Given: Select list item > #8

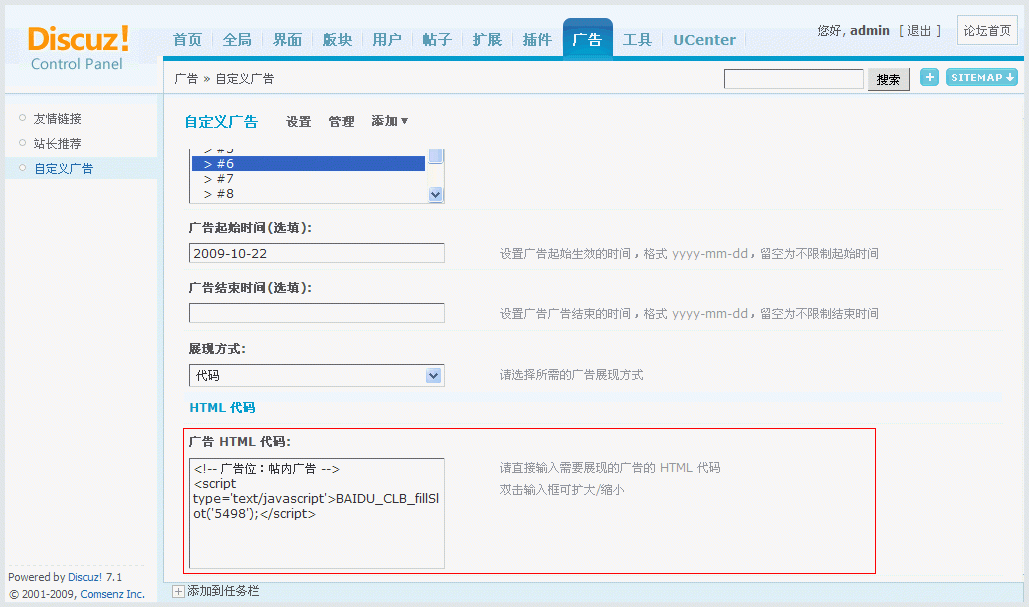Looking at the screenshot, I should click(308, 194).
